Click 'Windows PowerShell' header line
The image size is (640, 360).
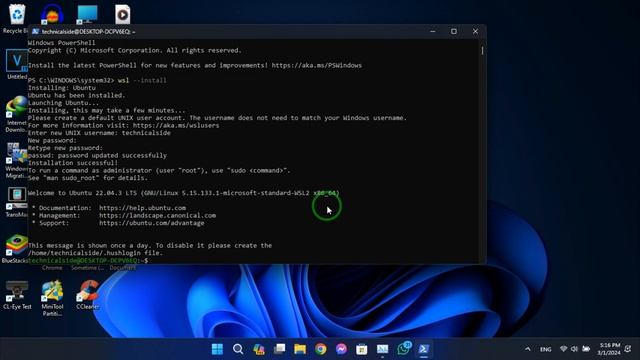[x=61, y=43]
